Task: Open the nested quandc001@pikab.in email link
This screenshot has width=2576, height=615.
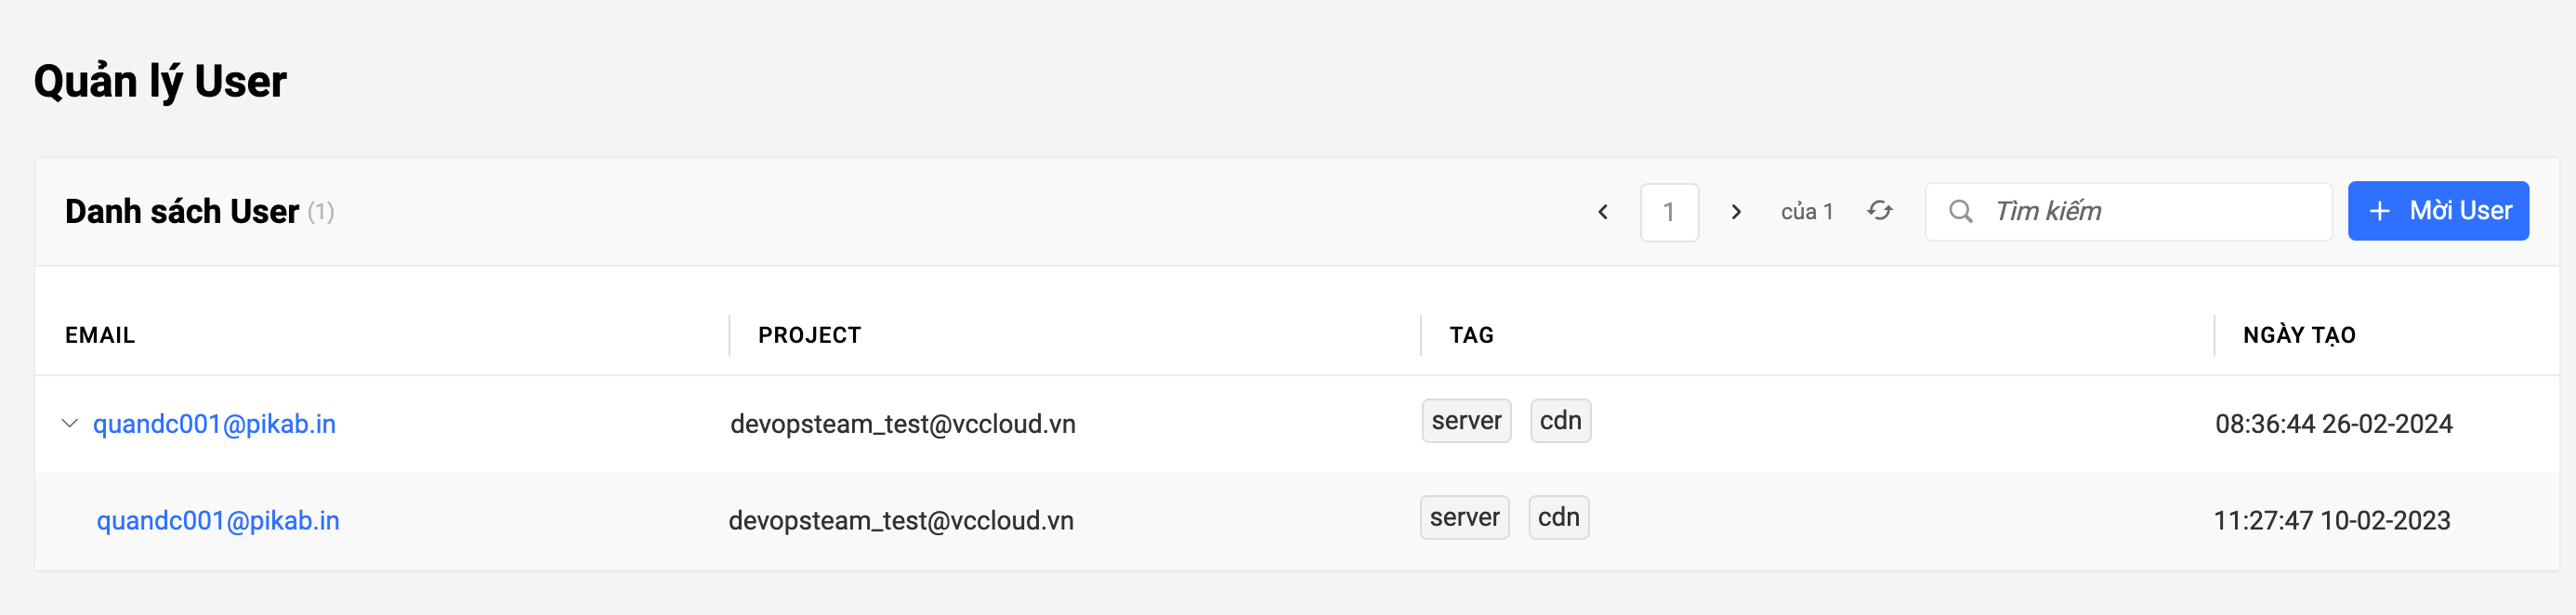Action: 218,521
